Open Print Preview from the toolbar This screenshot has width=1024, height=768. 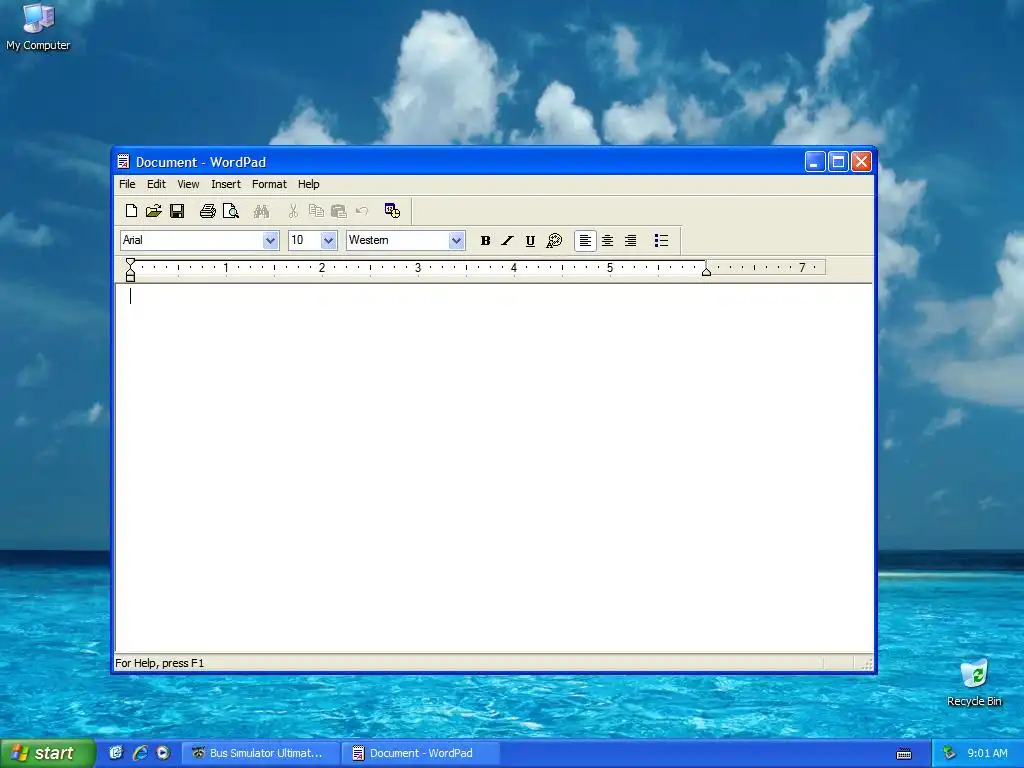231,211
